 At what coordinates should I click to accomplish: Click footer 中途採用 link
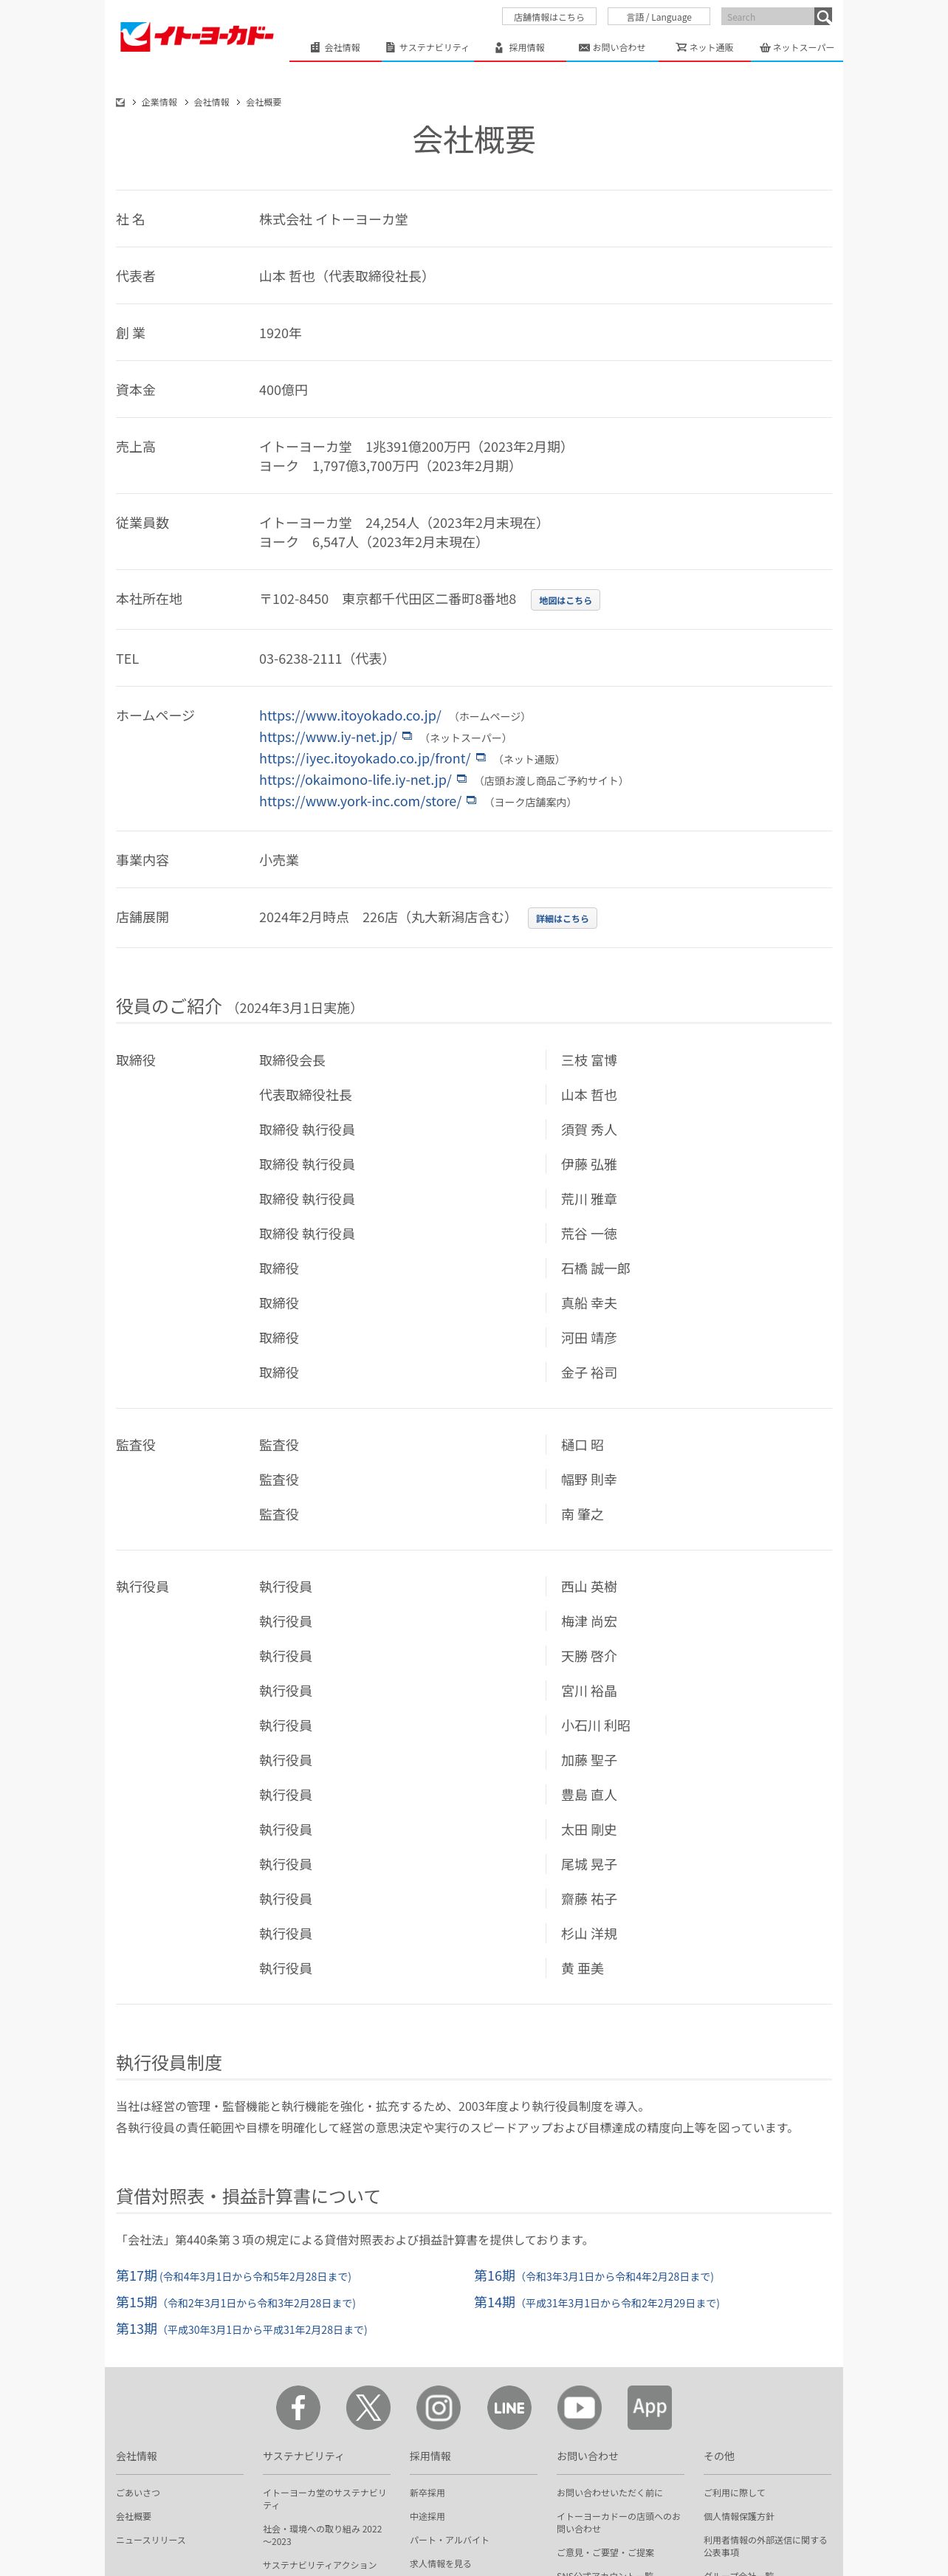427,2516
